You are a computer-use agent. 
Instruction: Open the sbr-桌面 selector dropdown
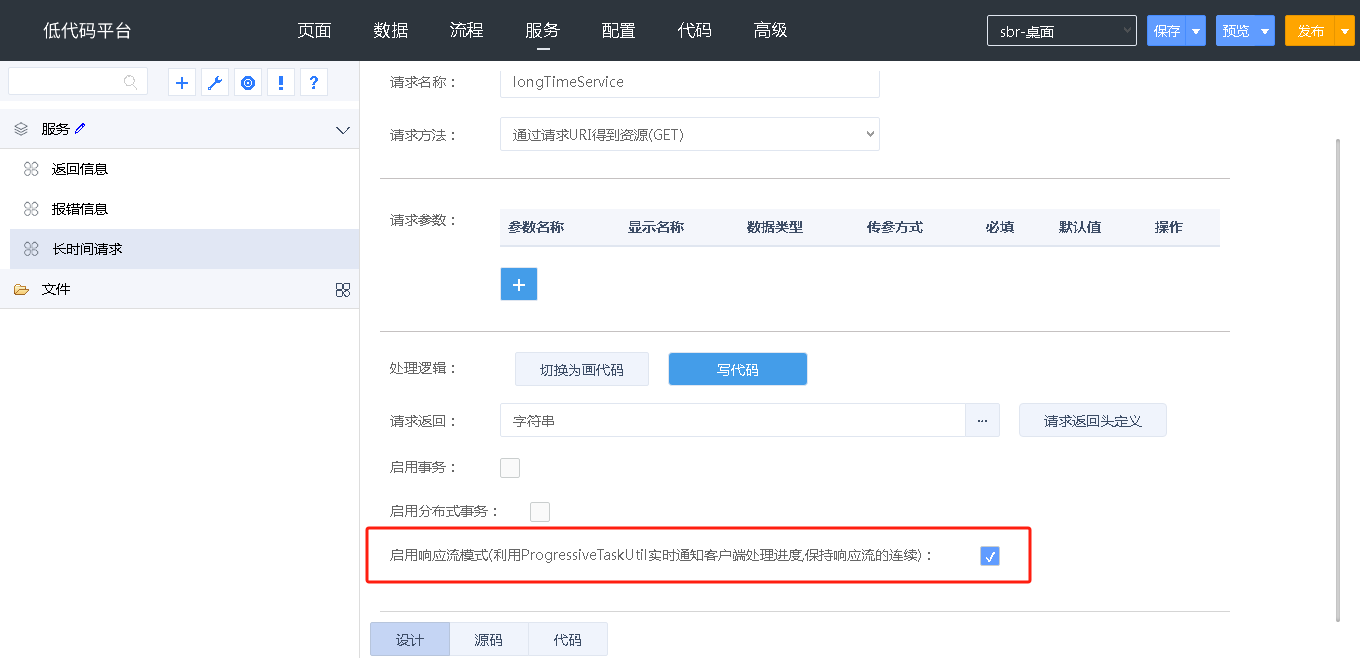[x=1061, y=31]
